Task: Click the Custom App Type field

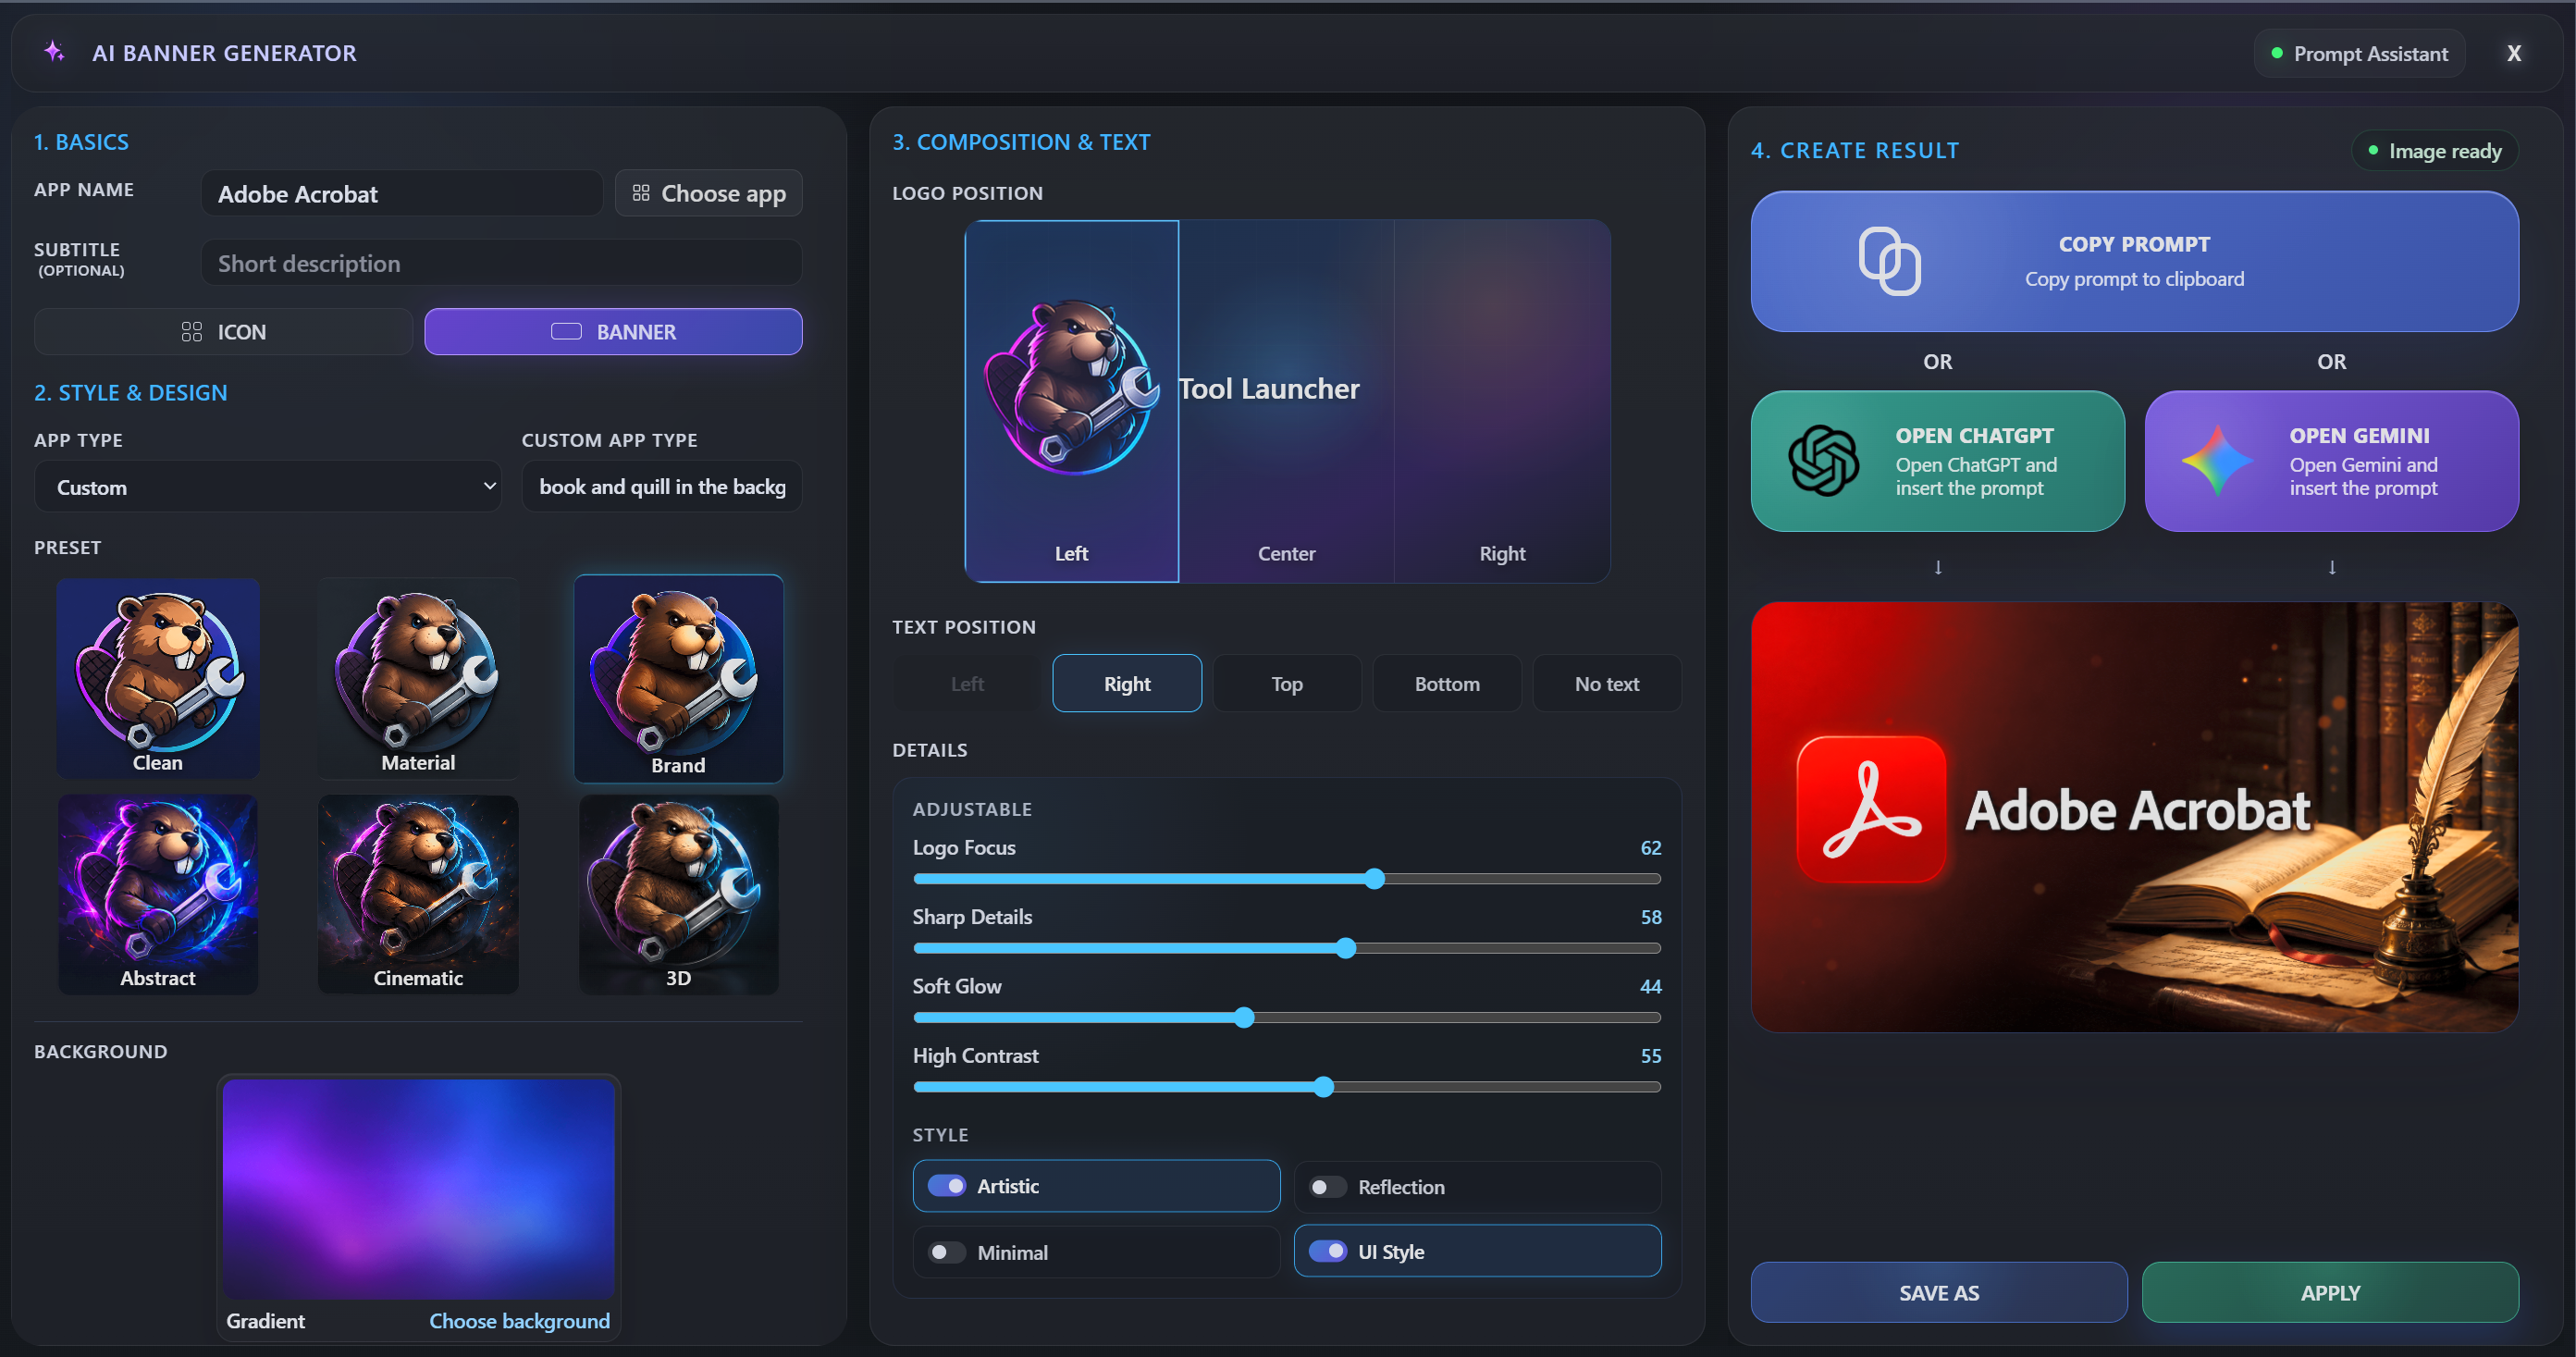Action: (662, 487)
